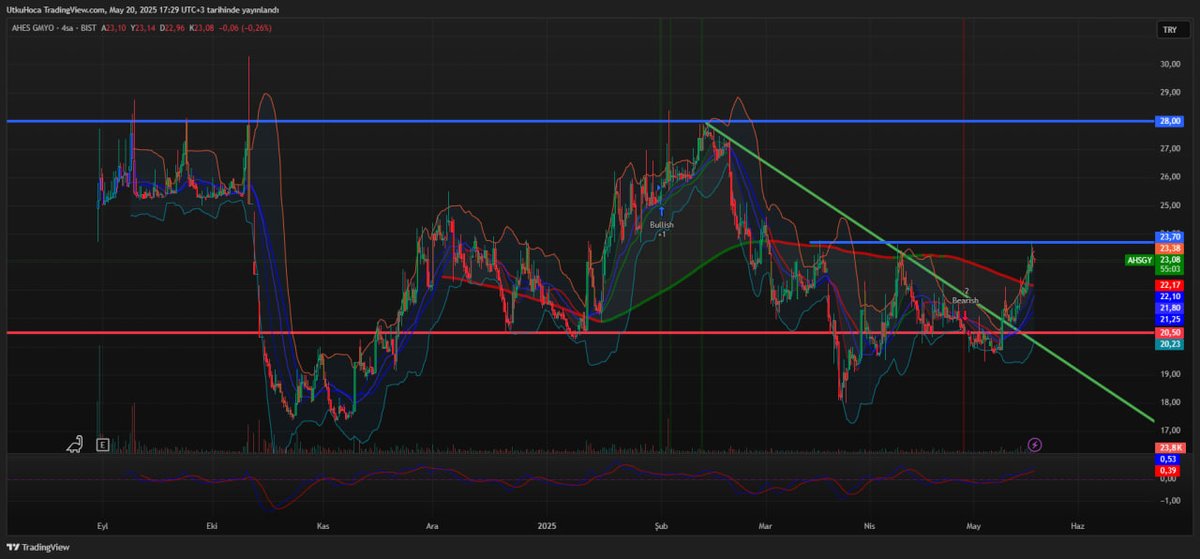Click the 'Şub' month label on time axis
1200x559 pixels.
660,525
